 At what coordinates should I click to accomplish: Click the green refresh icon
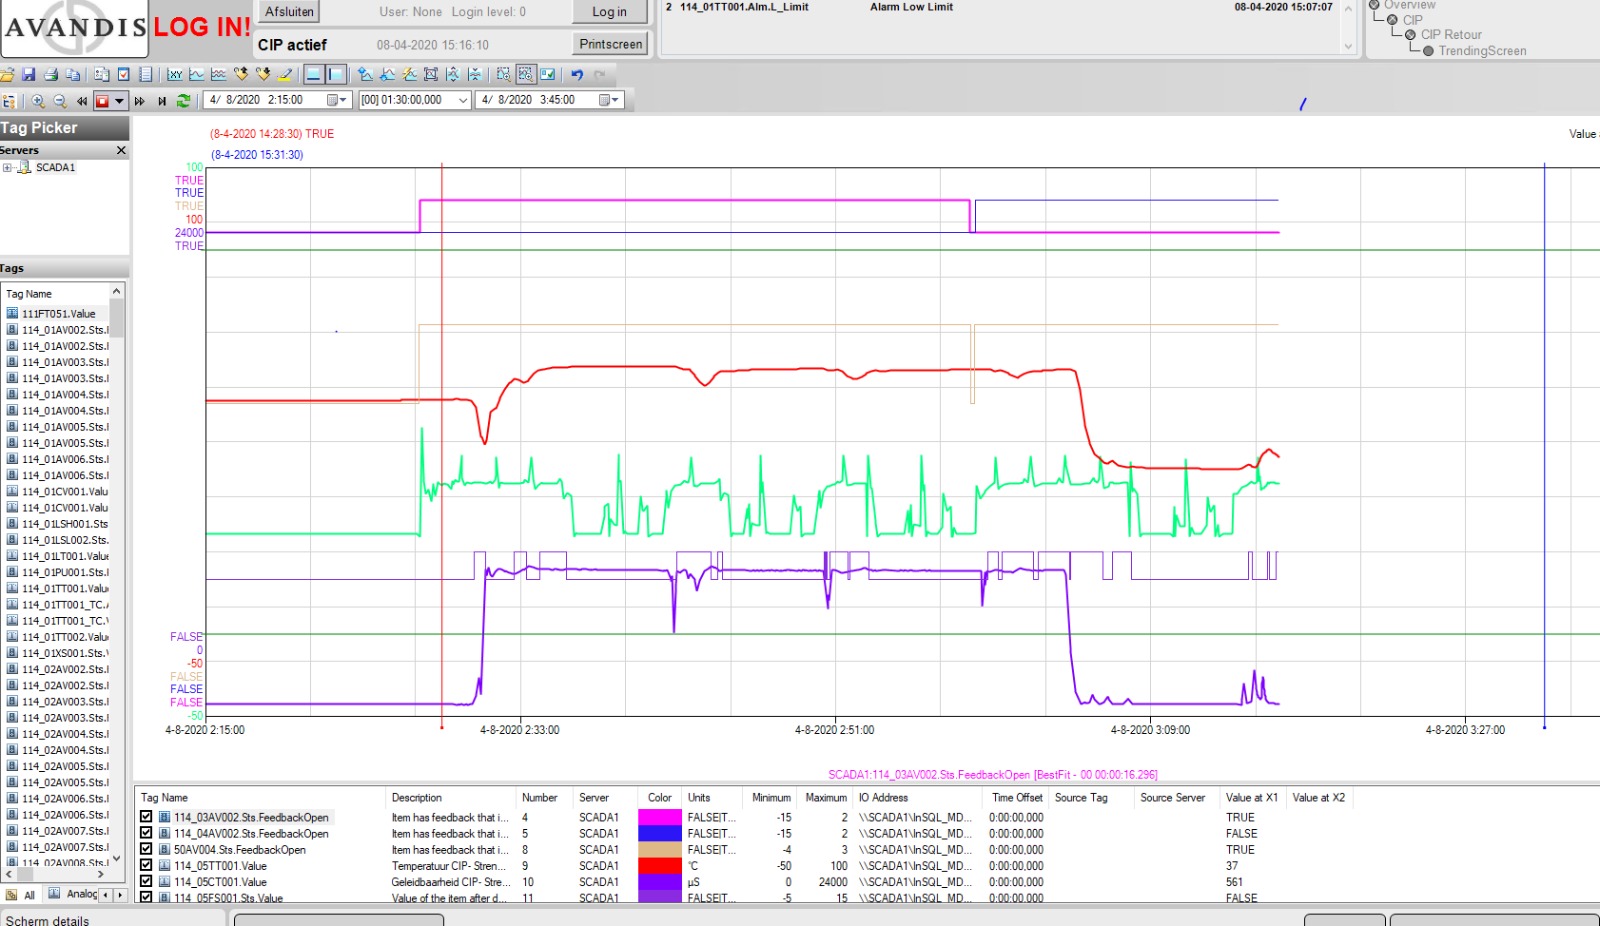coord(183,101)
